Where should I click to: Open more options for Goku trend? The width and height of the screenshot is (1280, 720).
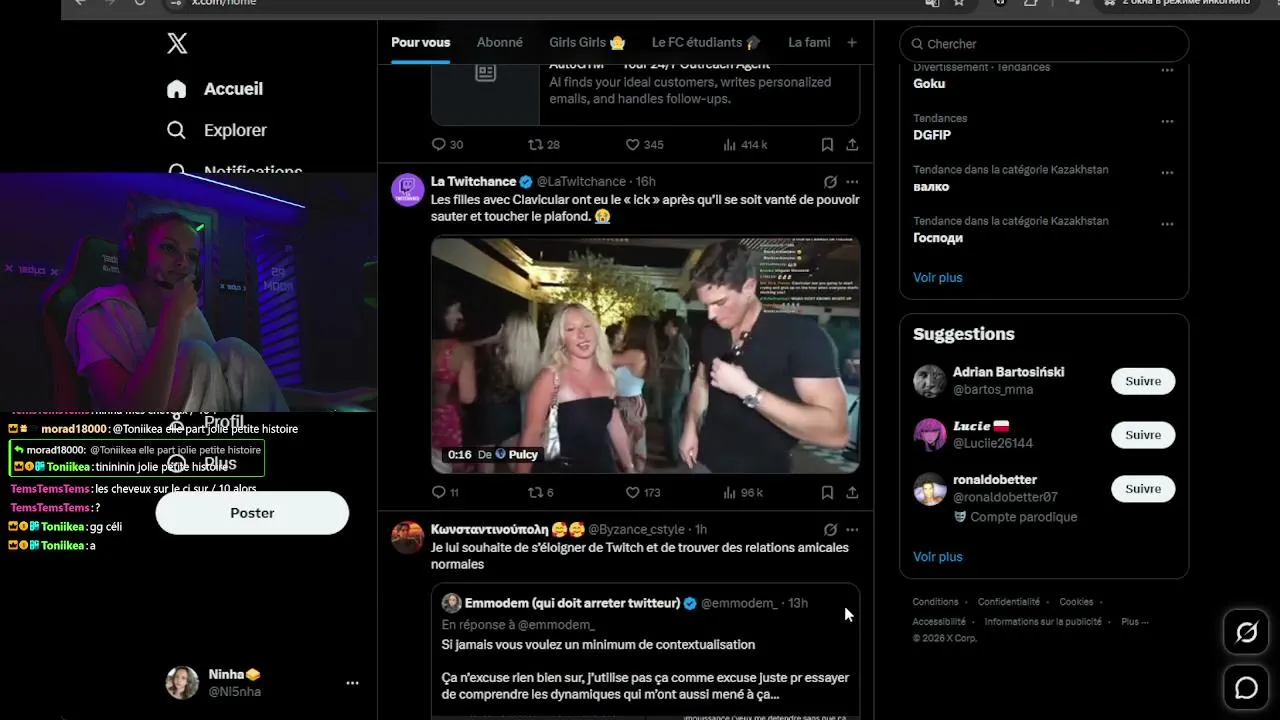pos(1167,70)
